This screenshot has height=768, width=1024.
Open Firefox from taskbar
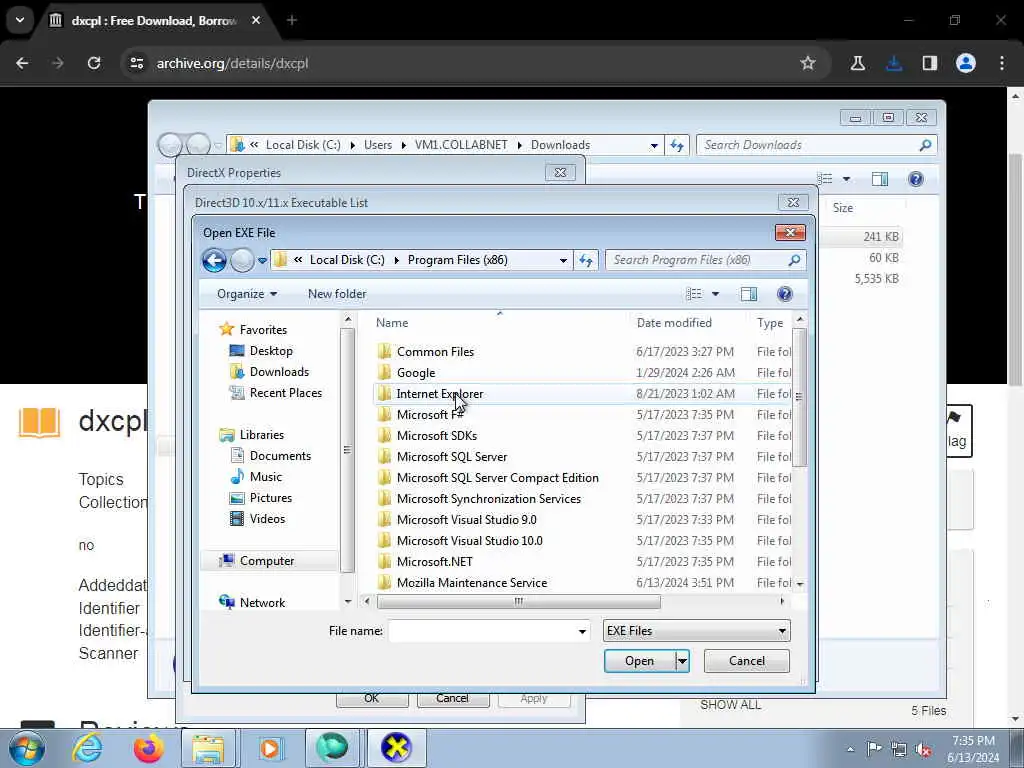coord(148,748)
